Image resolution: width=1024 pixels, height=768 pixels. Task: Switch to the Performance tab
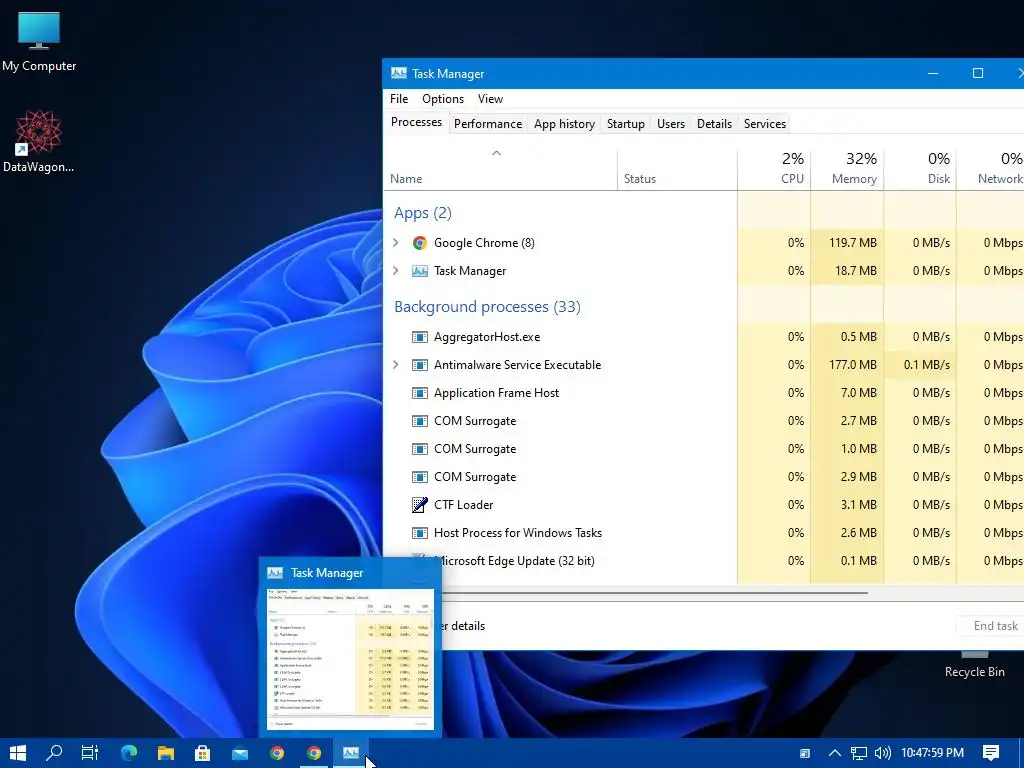pos(488,123)
